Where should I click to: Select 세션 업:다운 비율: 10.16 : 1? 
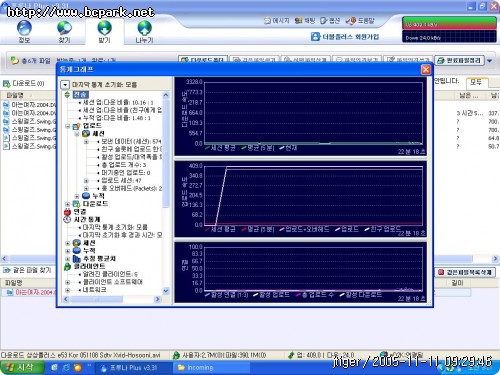[118, 102]
